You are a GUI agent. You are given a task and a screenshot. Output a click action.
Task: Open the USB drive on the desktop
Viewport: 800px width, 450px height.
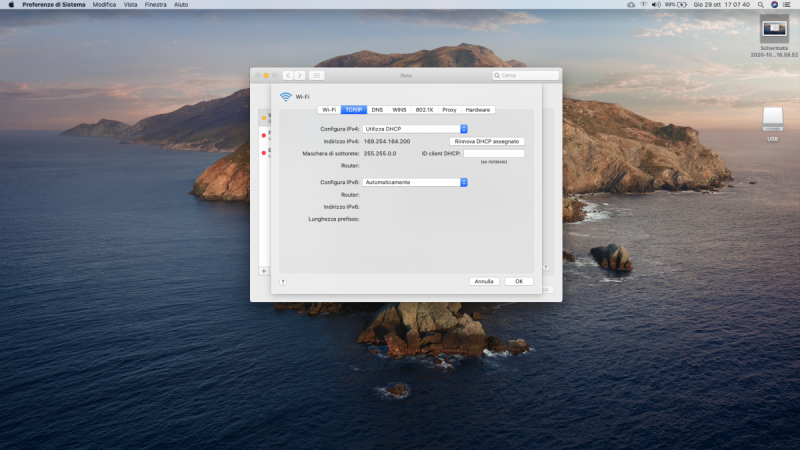point(772,121)
